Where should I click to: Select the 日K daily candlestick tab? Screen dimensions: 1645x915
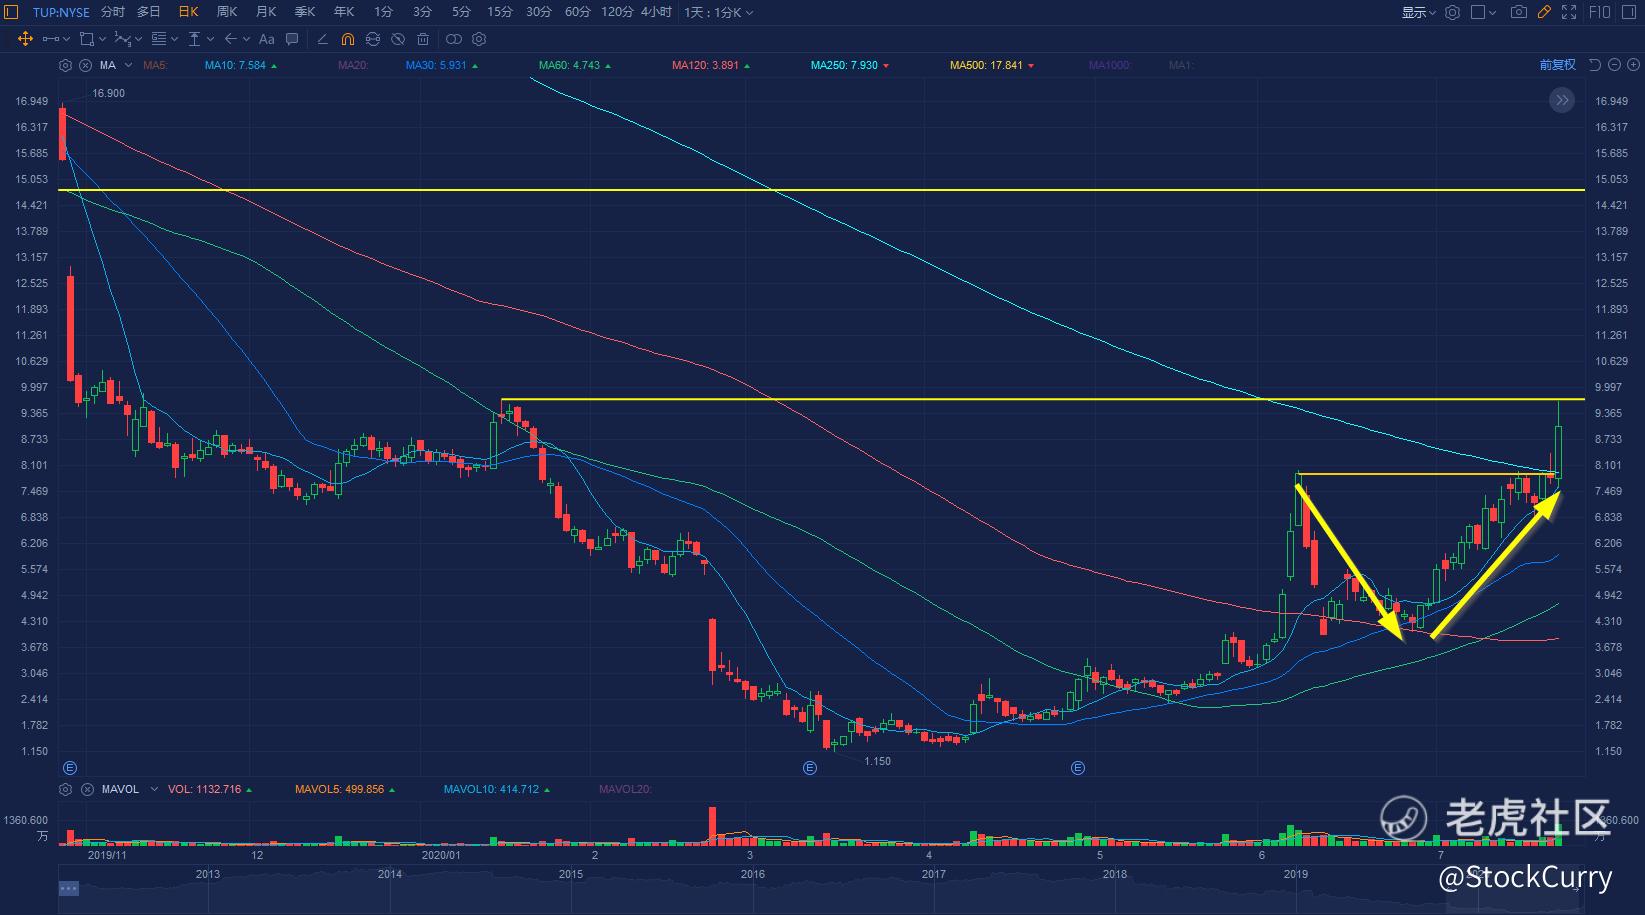click(x=188, y=12)
